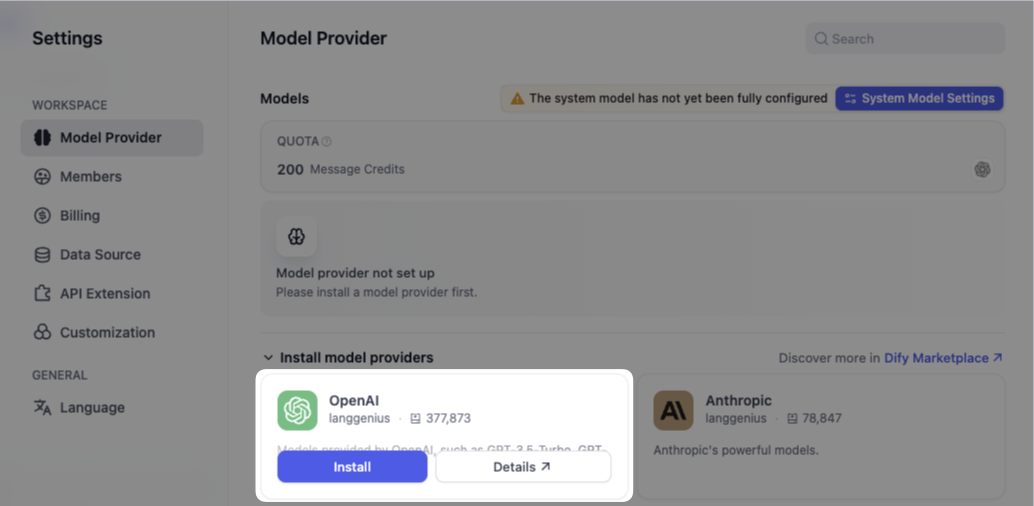The height and width of the screenshot is (506, 1034).
Task: Click the OpenAI logo icon
Action: [x=297, y=410]
